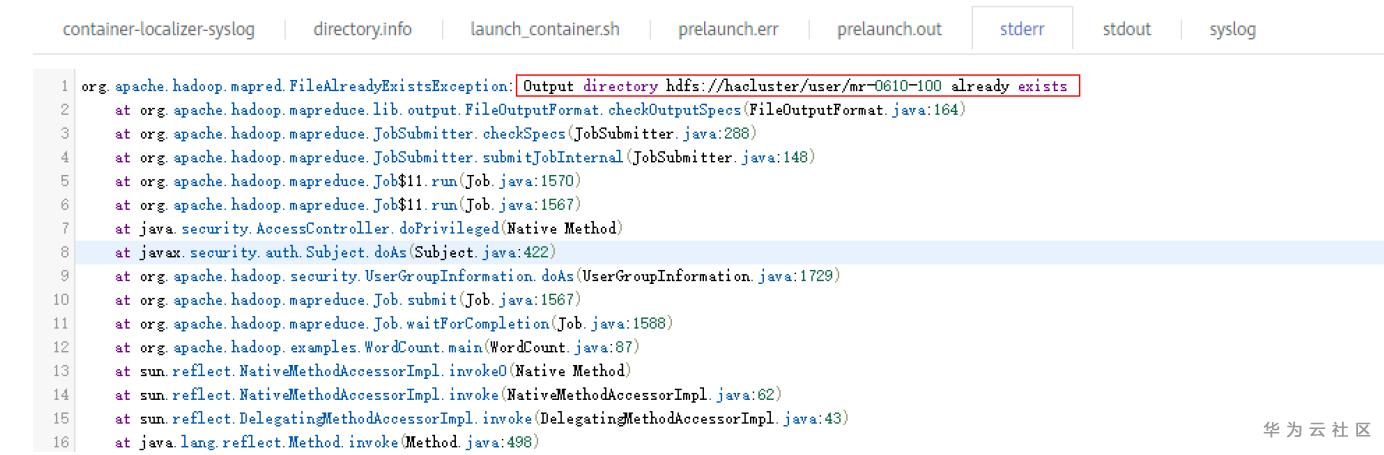Screen dimensions: 1384x455
Task: Click the JobSubmitter.checkSpecs stack line
Action: click(x=436, y=132)
